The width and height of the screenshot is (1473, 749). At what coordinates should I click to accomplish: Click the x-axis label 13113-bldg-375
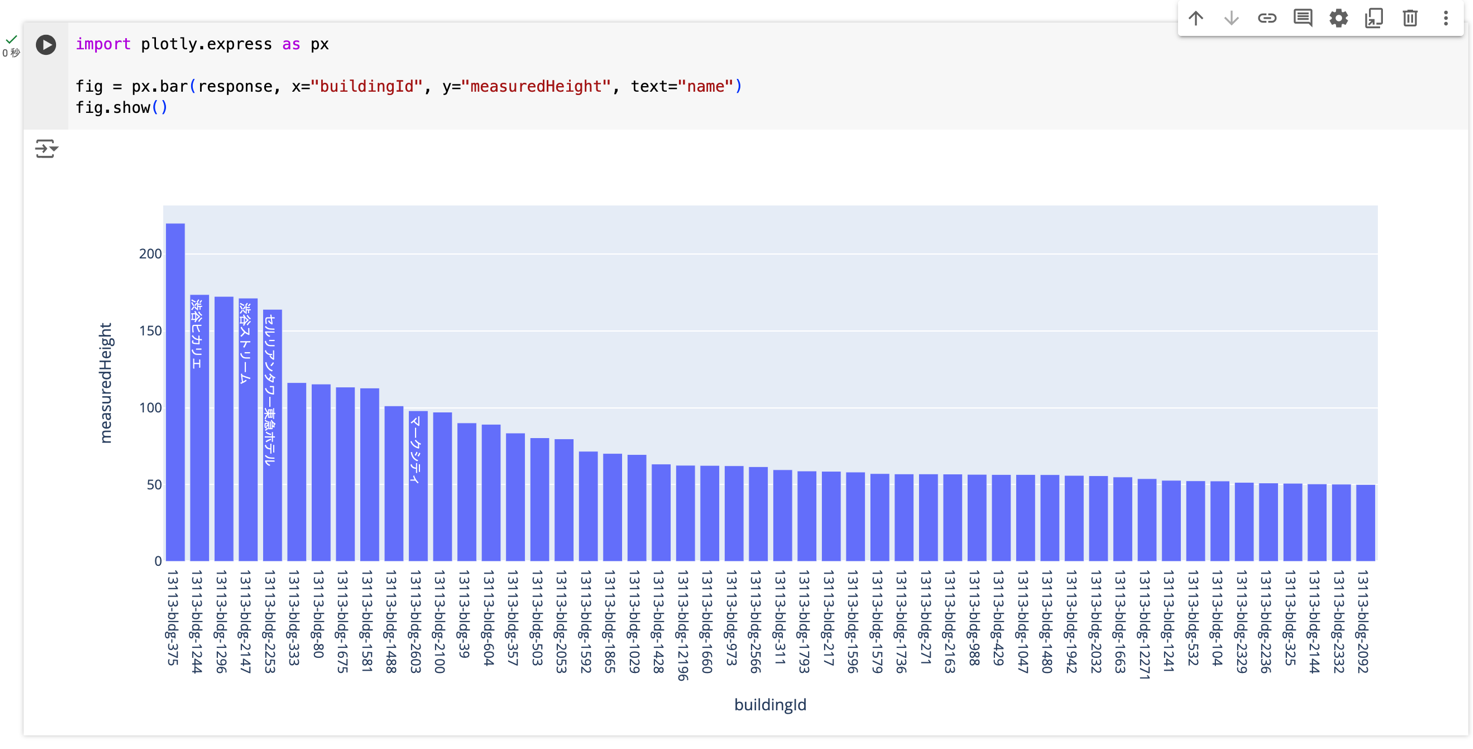pyautogui.click(x=173, y=619)
